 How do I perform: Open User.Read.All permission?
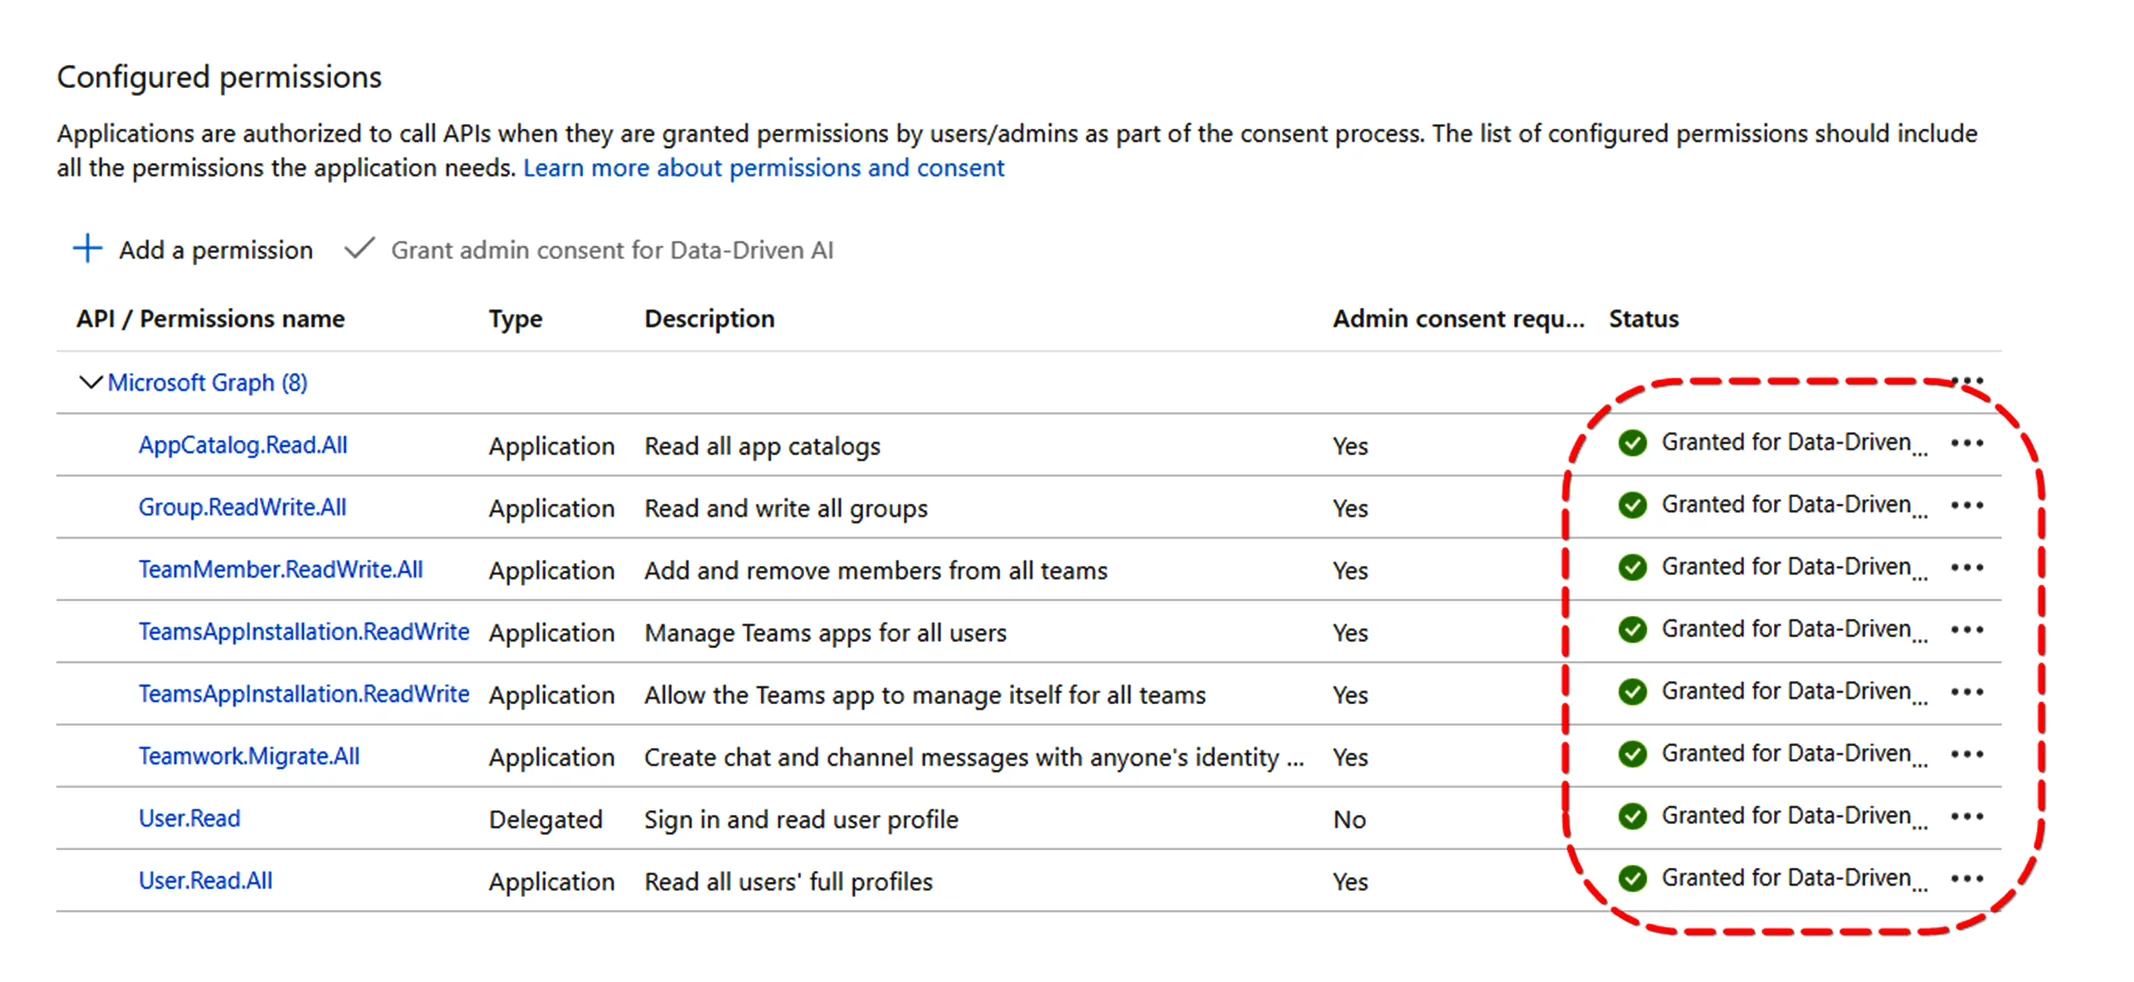pos(205,880)
